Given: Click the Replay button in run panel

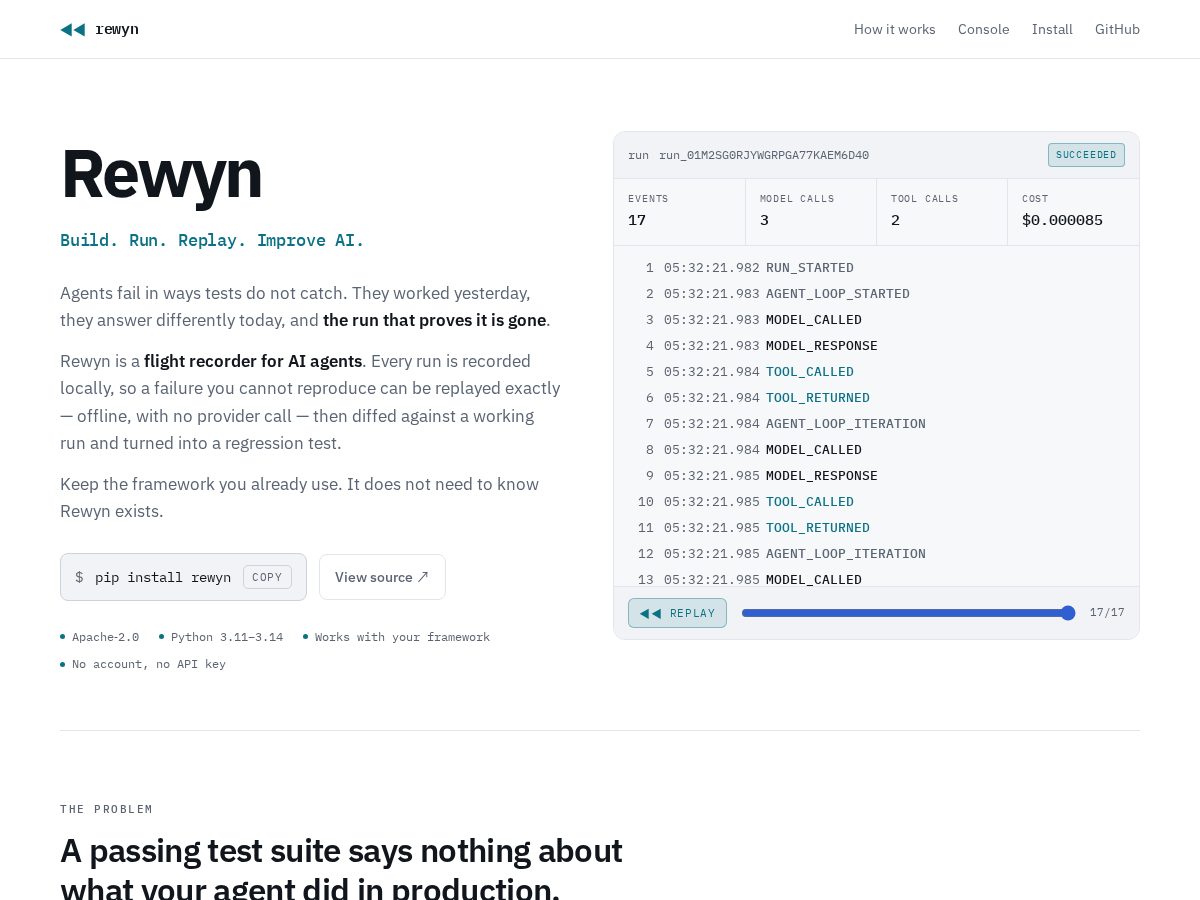Looking at the screenshot, I should (677, 613).
